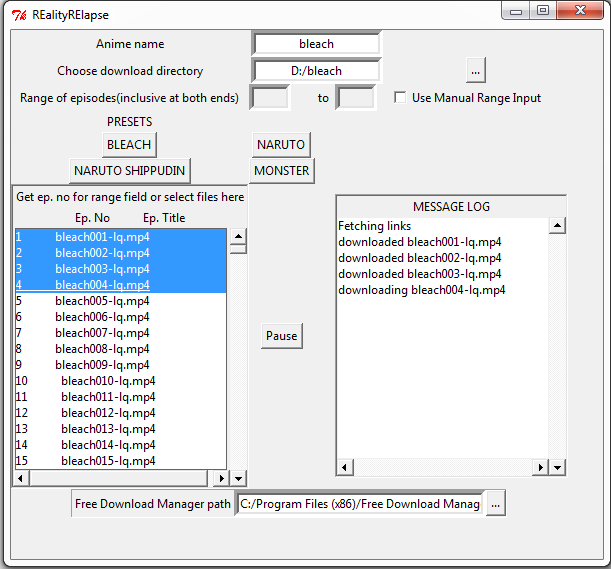Select bleach001-lq.mp4 in episode list
Screen dimensions: 611x569
121,237
